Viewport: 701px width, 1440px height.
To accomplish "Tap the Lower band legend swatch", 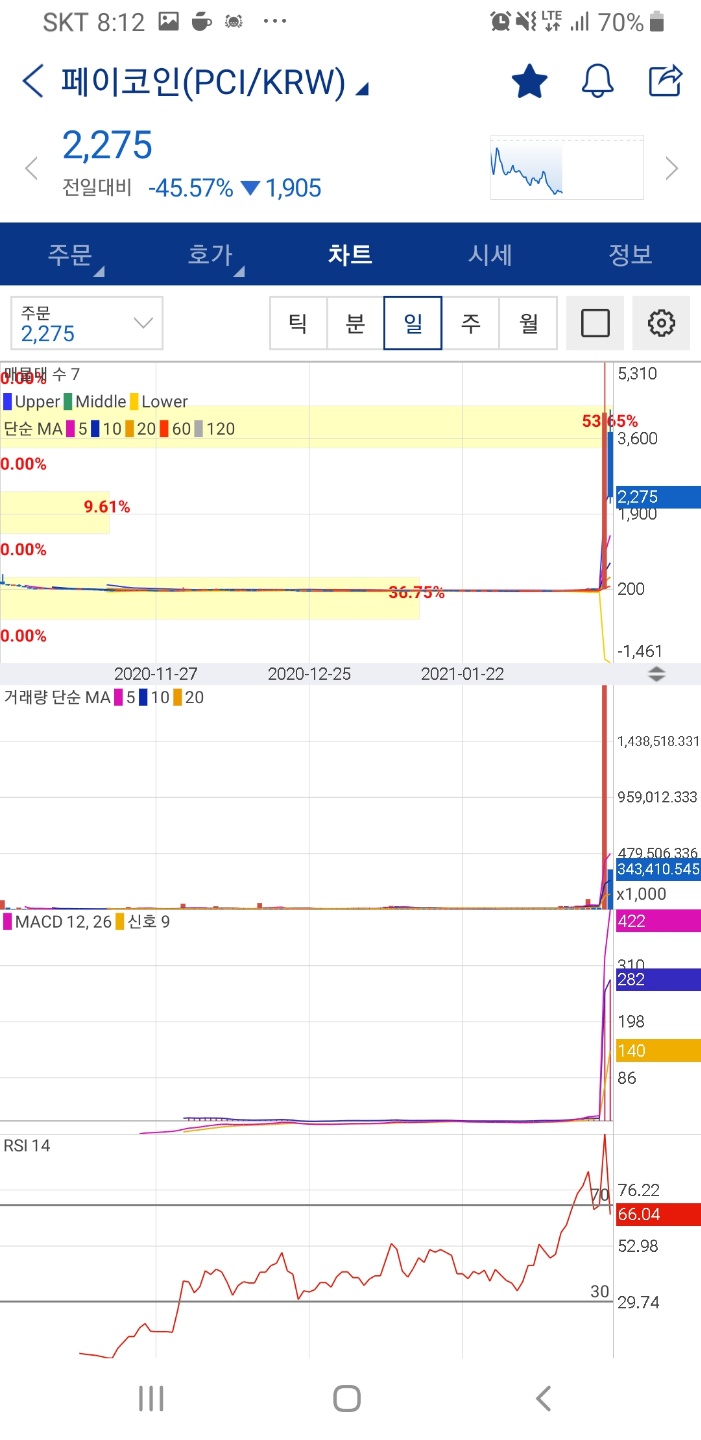I will (134, 402).
